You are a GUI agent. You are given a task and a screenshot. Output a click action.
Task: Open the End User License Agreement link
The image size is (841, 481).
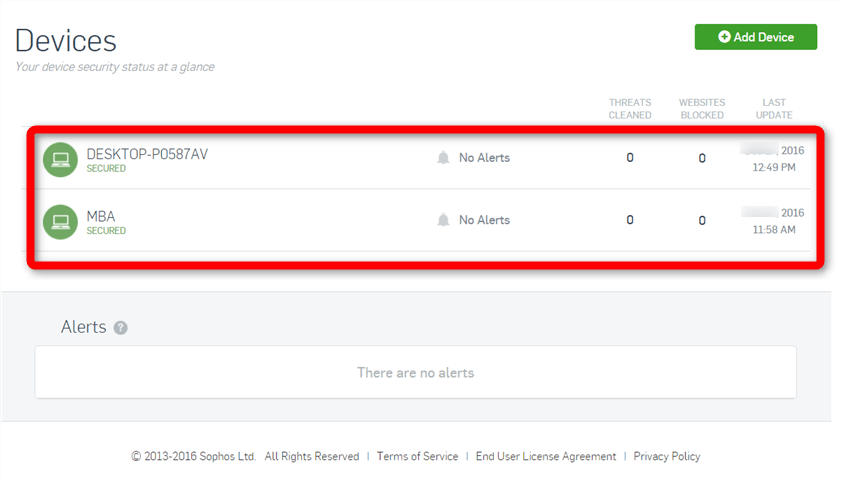pos(546,456)
